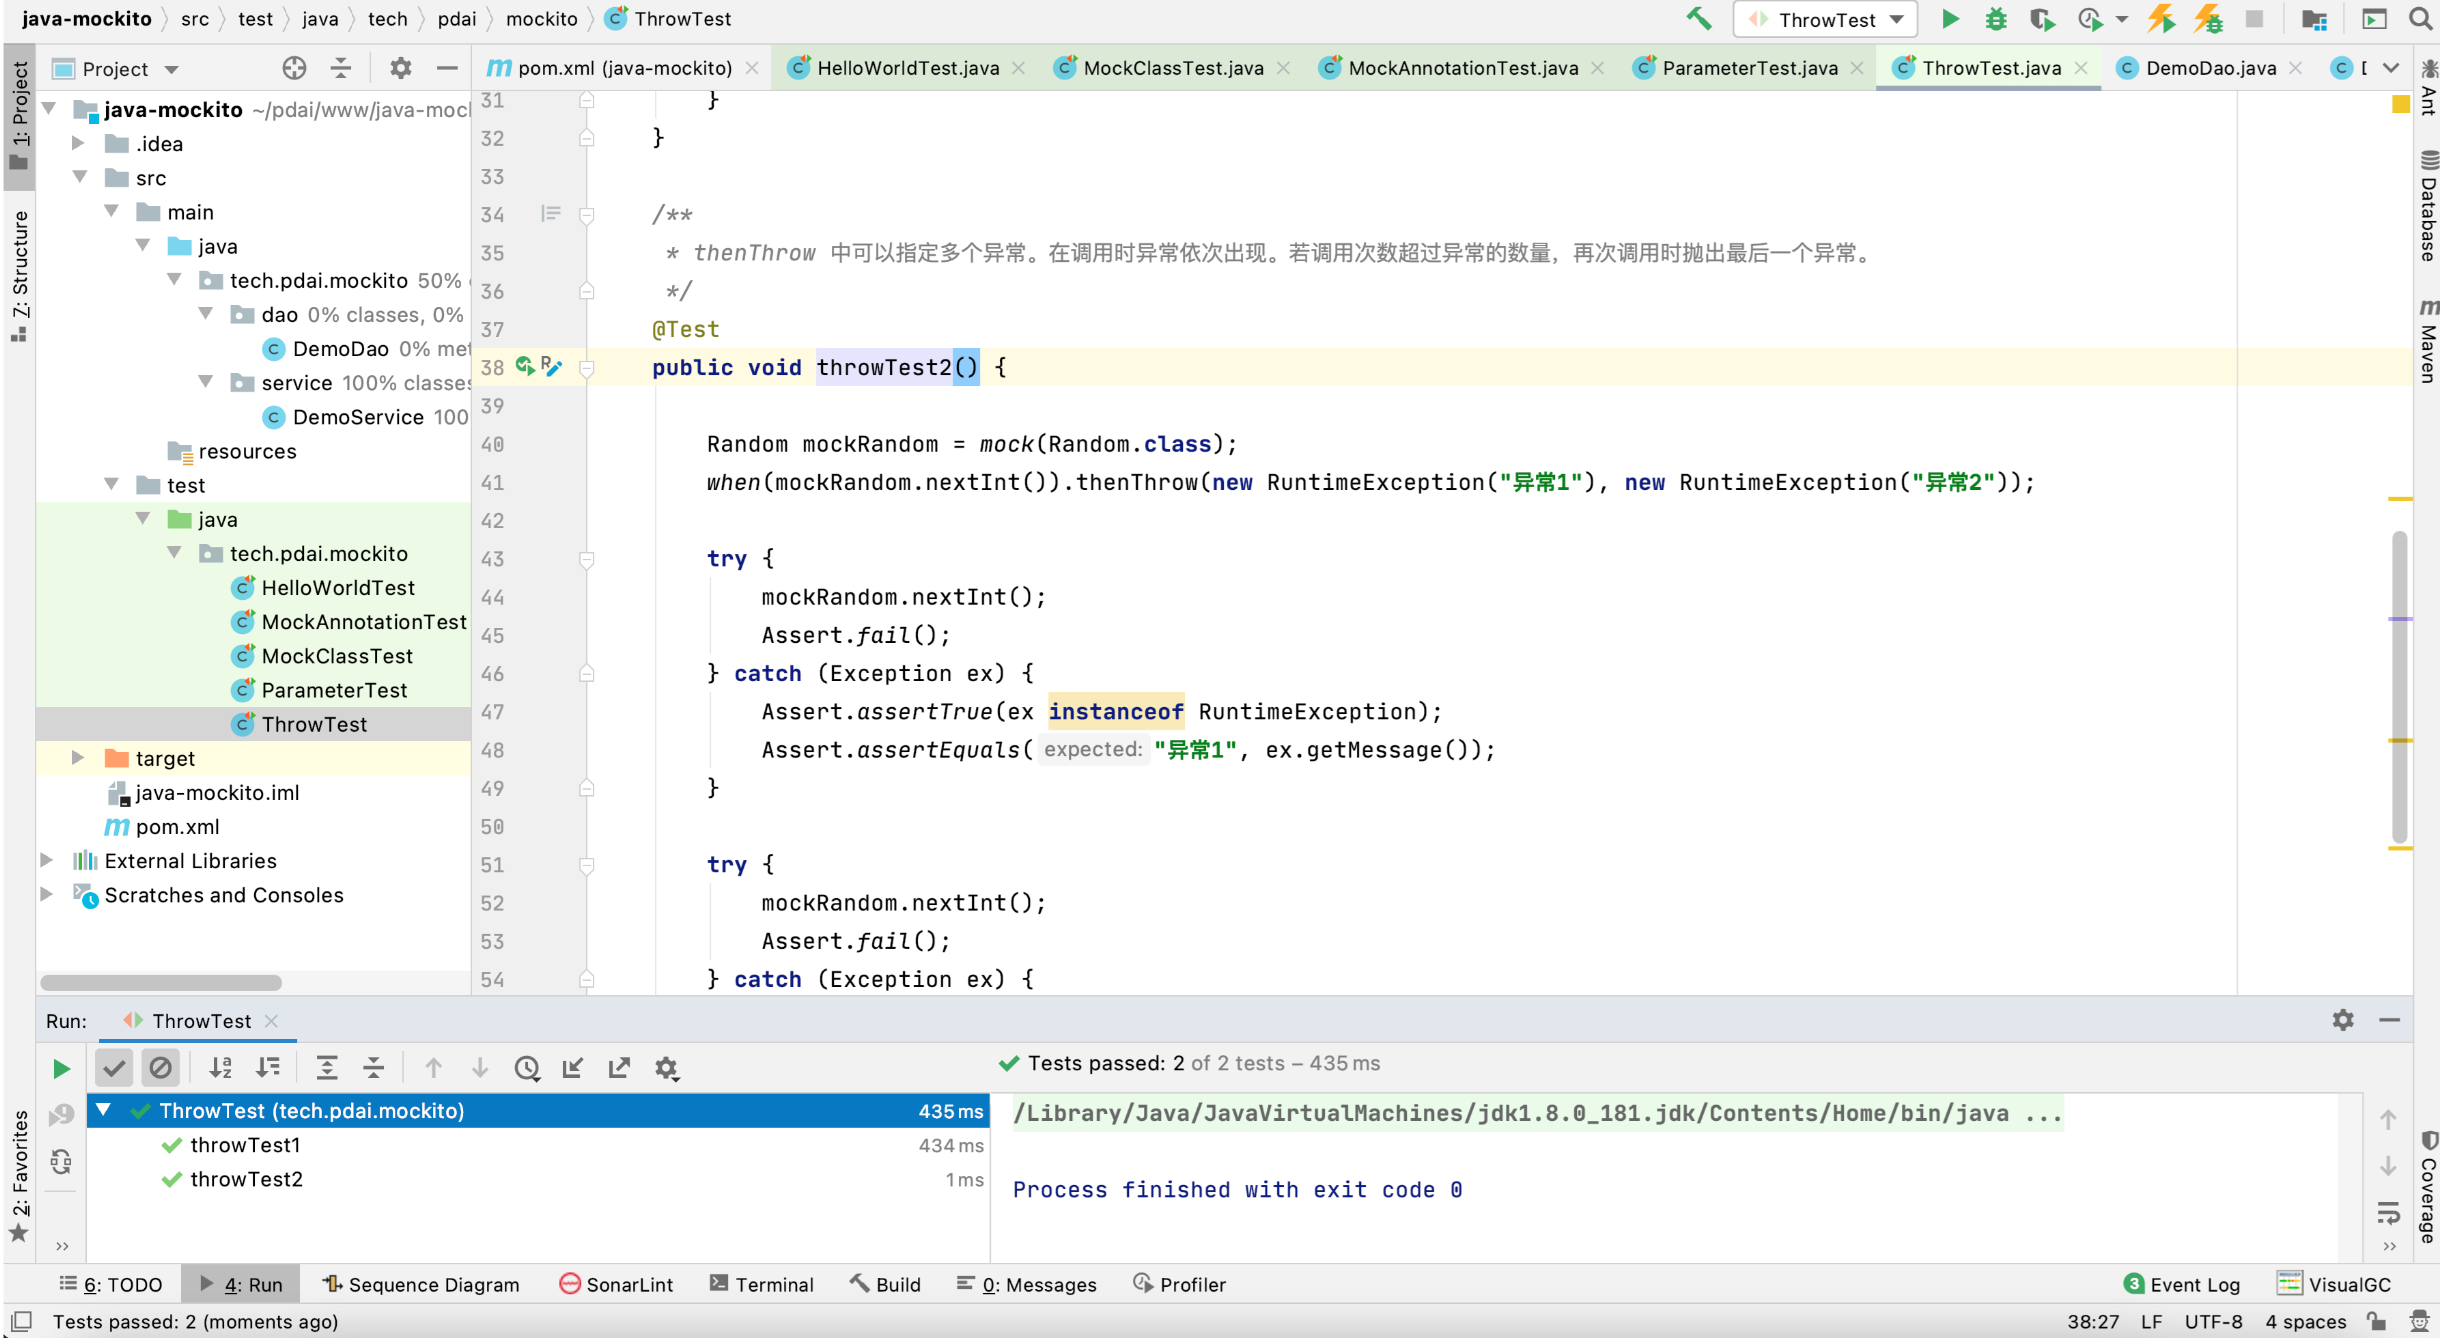2440x1338 pixels.
Task: Click the editor vertical scrollbar thumb
Action: (x=2400, y=686)
